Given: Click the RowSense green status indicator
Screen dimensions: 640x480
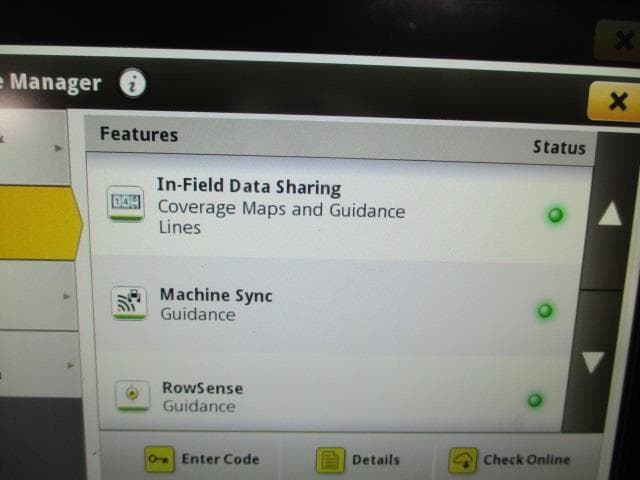Looking at the screenshot, I should point(535,400).
